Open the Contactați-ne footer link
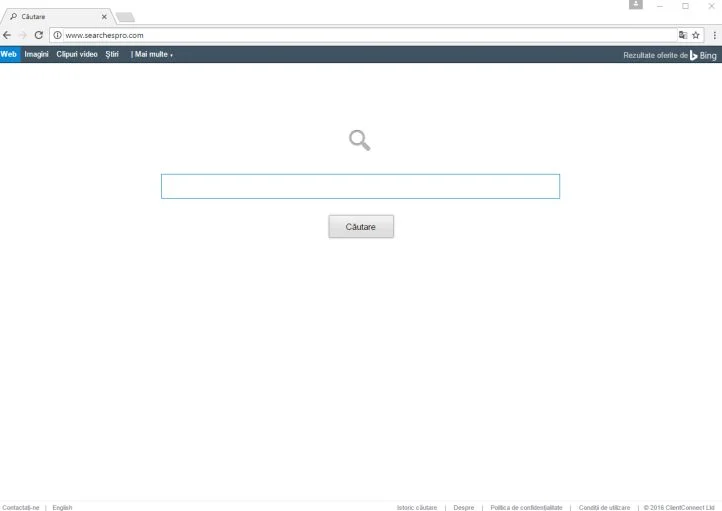Viewport: 722px width, 511px height. pyautogui.click(x=21, y=507)
